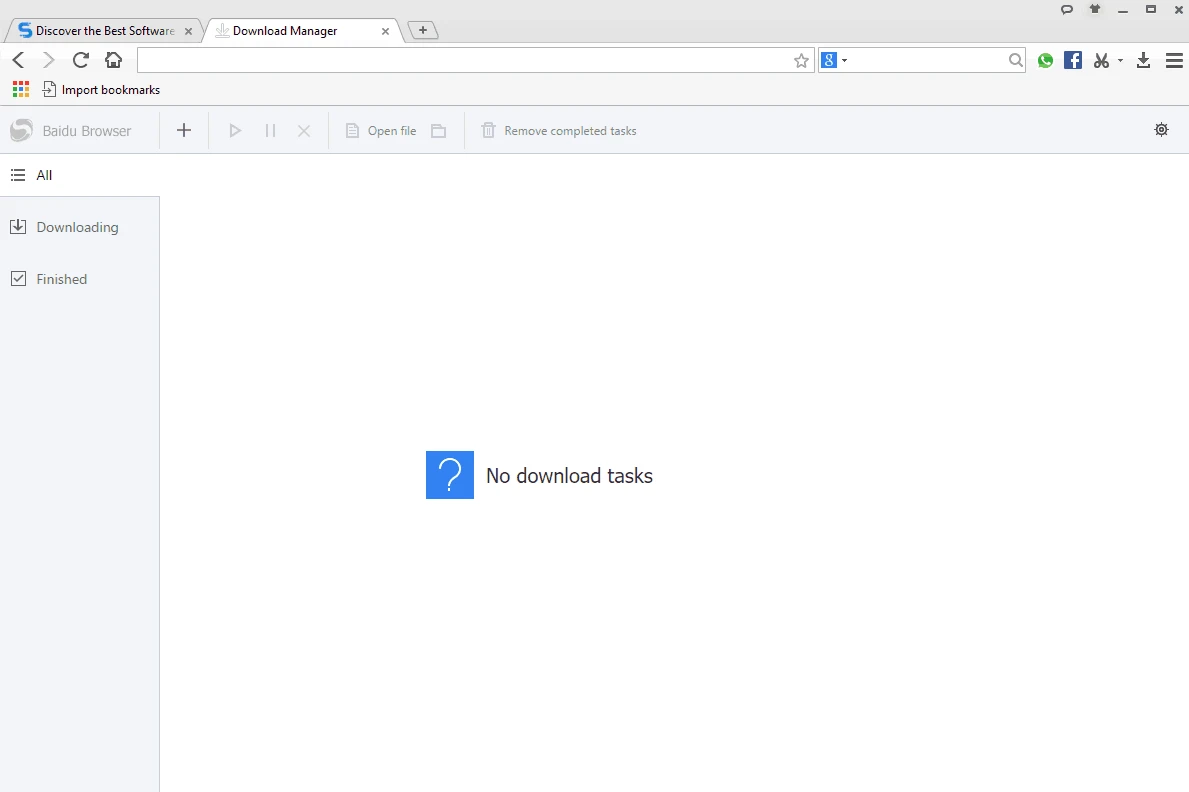The image size is (1189, 792).
Task: Click Import bookmarks
Action: click(x=102, y=90)
